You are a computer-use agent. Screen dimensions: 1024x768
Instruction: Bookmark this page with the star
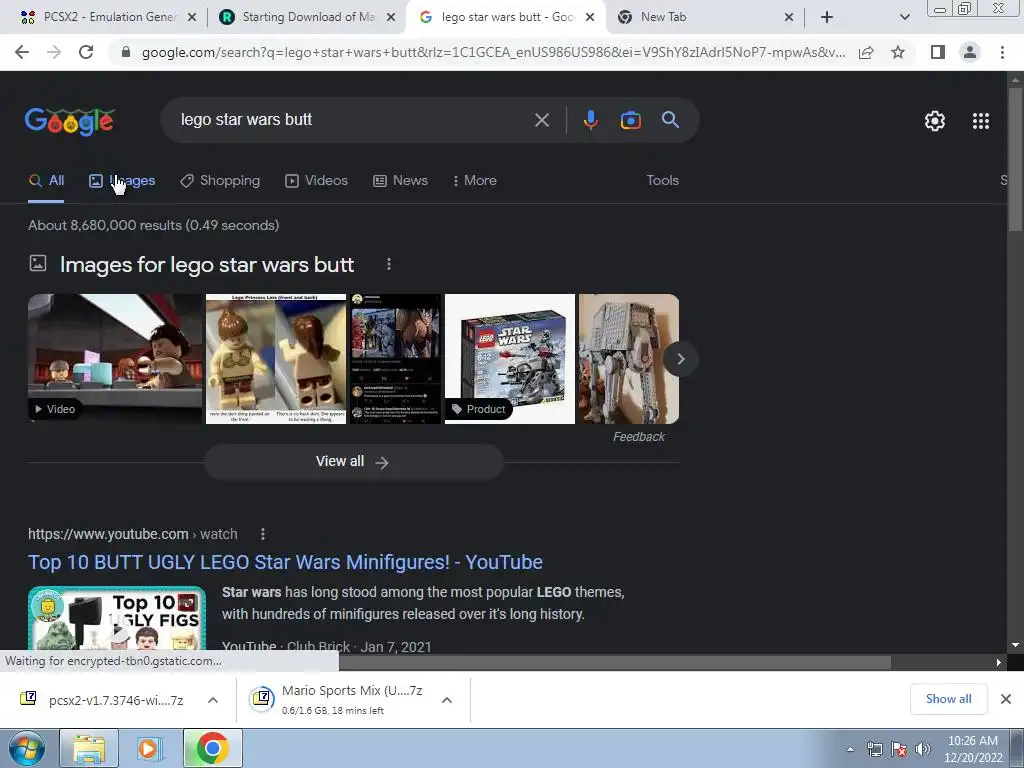point(898,52)
